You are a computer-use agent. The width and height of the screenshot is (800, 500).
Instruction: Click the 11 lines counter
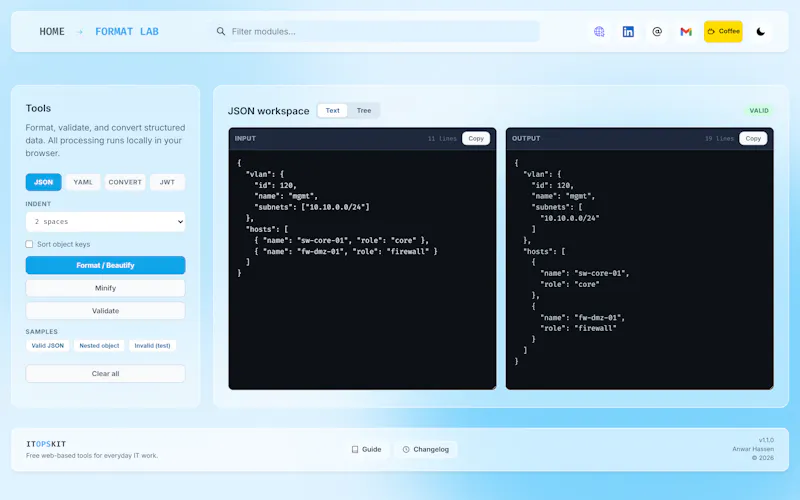(442, 139)
